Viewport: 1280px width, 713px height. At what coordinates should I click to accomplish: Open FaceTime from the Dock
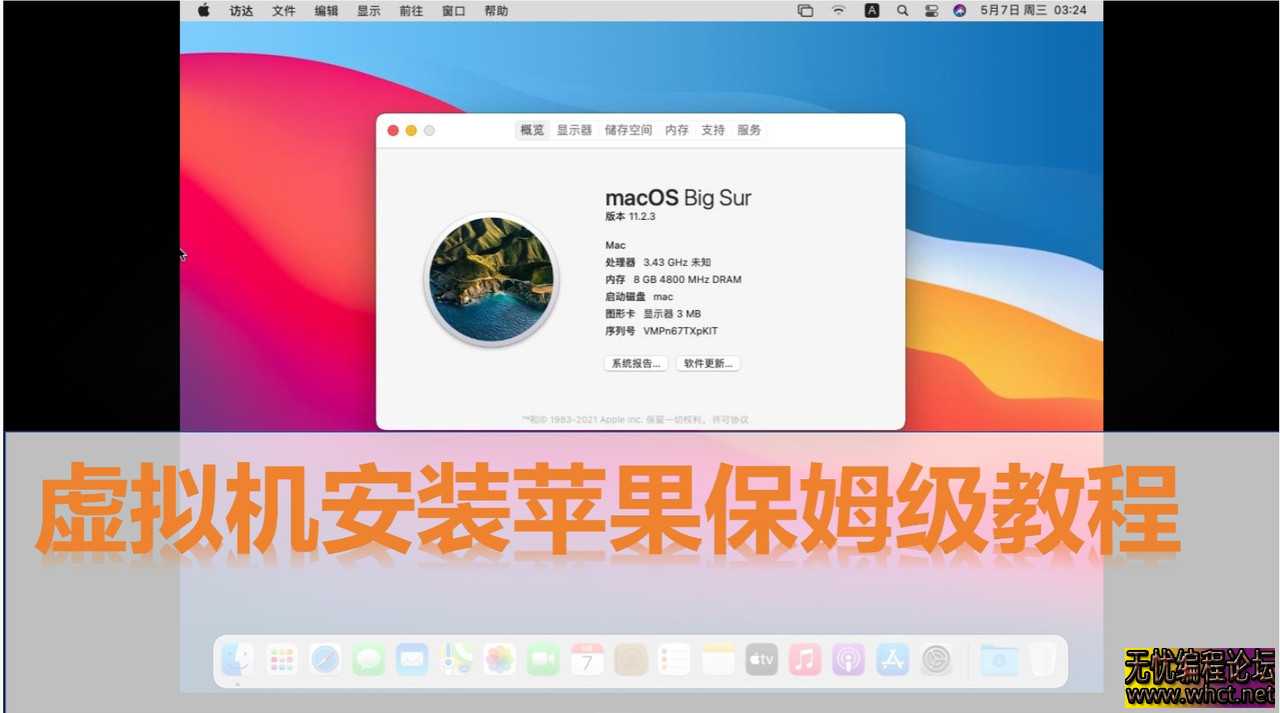click(543, 659)
